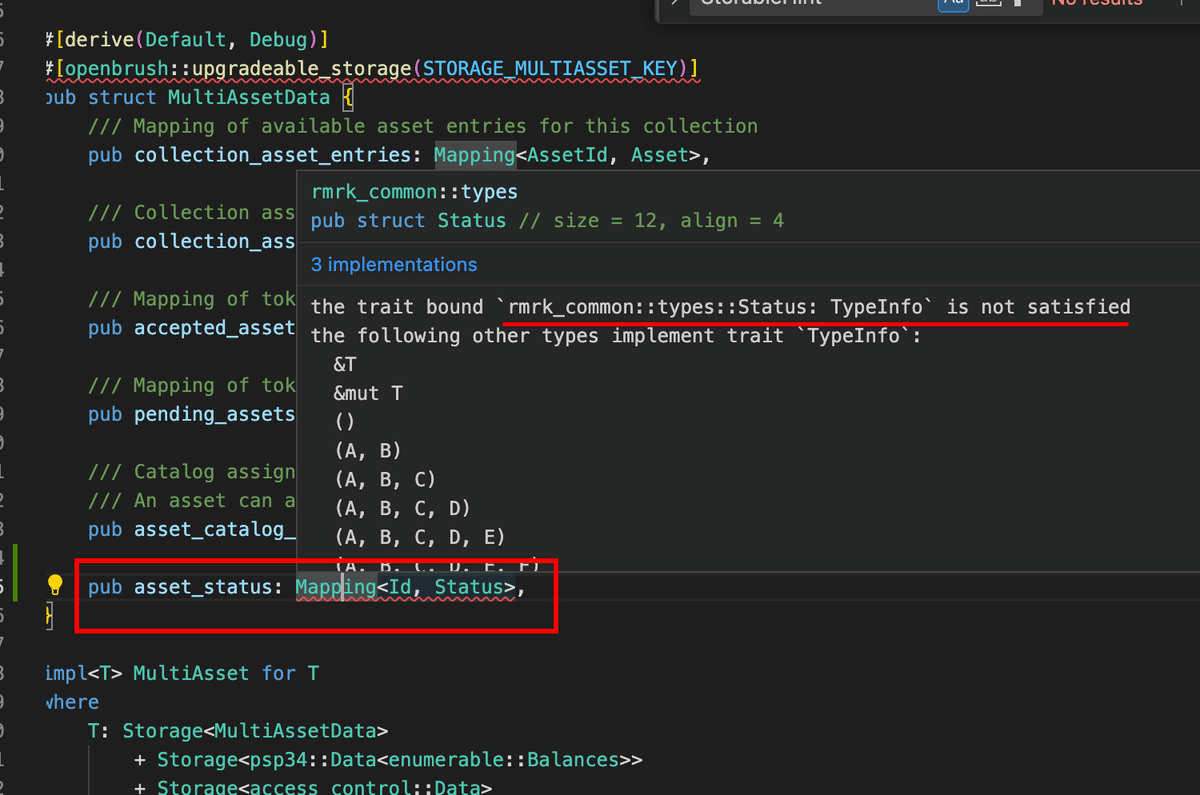
Task: Click "Default" in the derive attribute
Action: (x=185, y=40)
